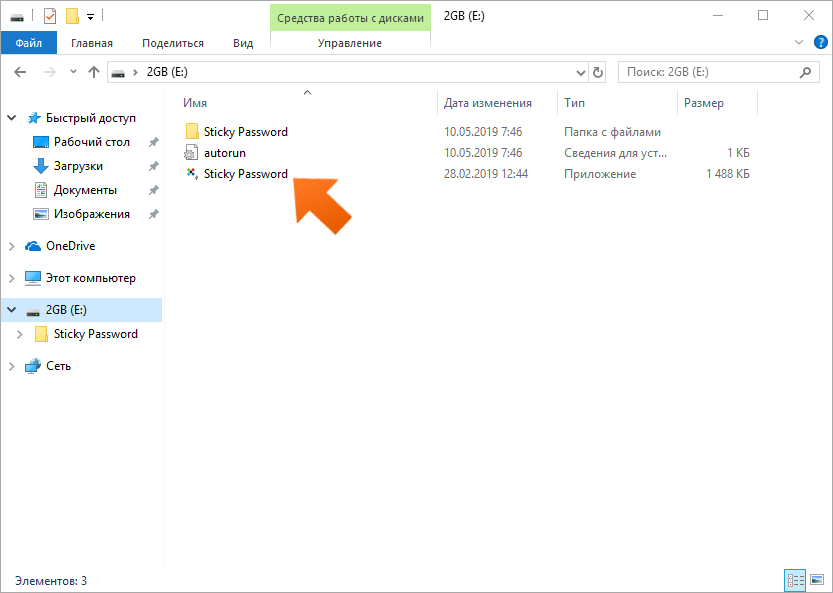Switch to details view layout icon
833x593 pixels.
point(795,580)
